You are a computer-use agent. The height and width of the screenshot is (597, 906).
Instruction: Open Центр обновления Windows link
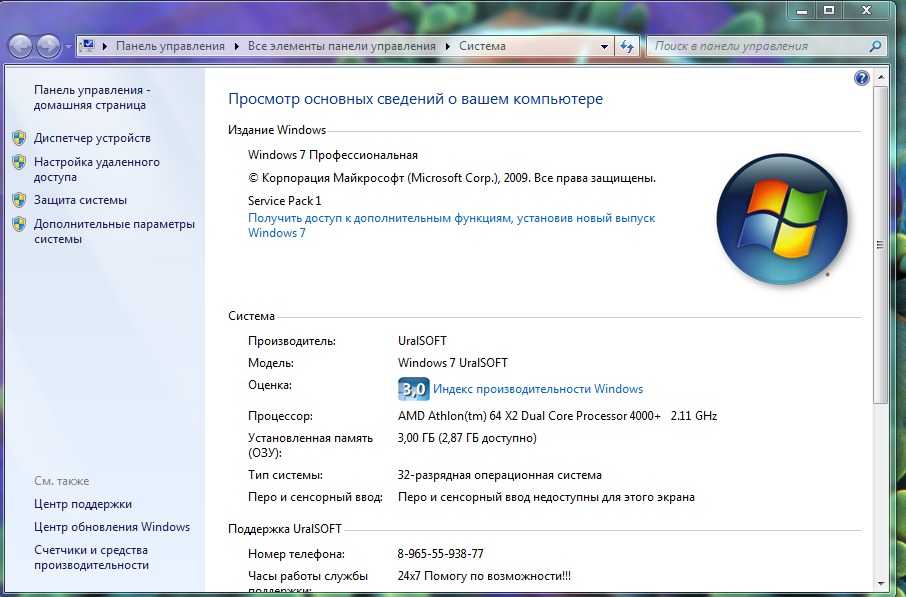click(x=112, y=526)
